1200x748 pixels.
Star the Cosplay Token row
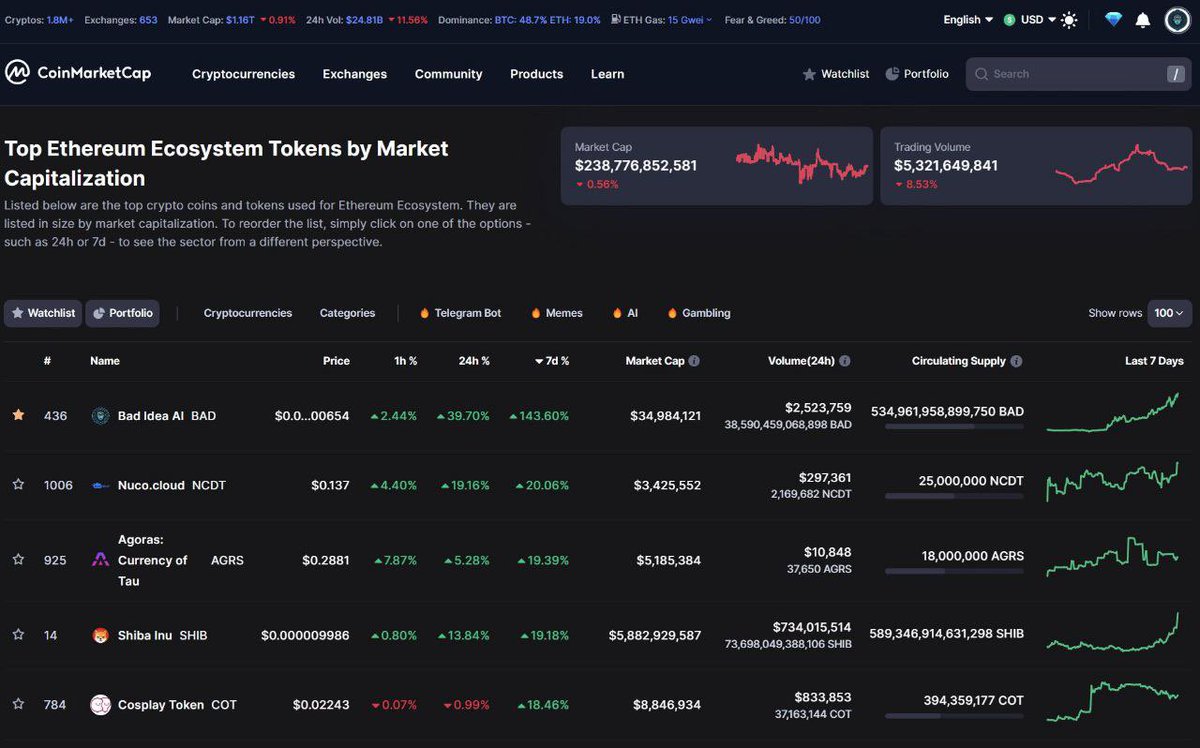click(18, 705)
